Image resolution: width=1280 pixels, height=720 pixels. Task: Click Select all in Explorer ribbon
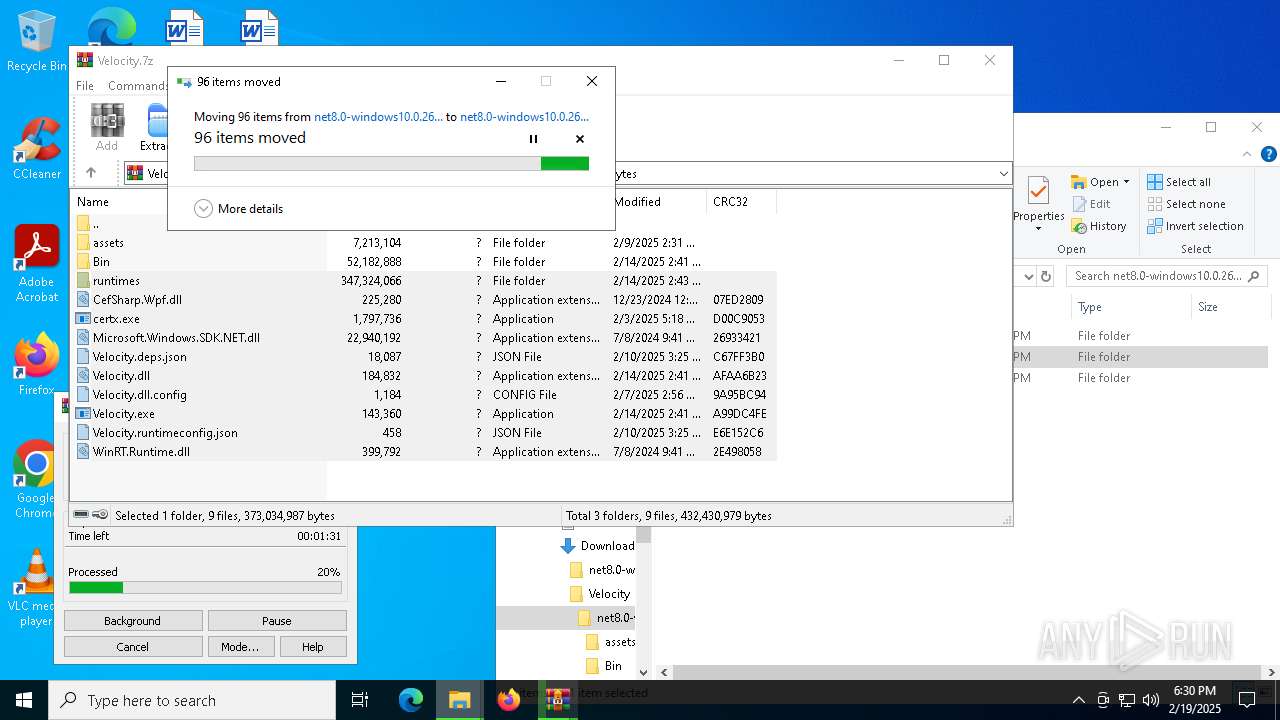(1179, 182)
